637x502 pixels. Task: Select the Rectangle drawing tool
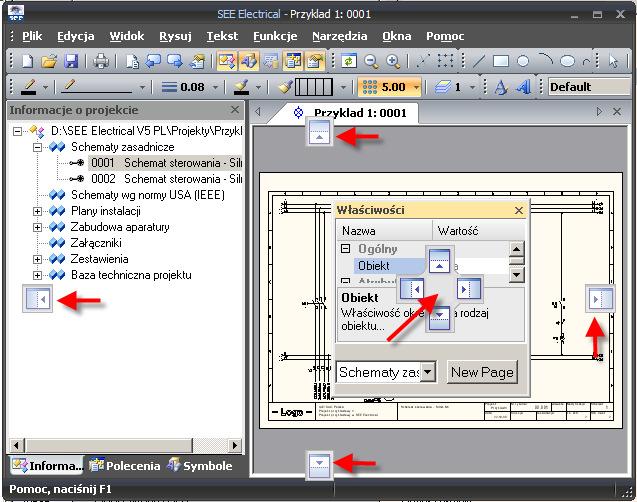tap(500, 61)
